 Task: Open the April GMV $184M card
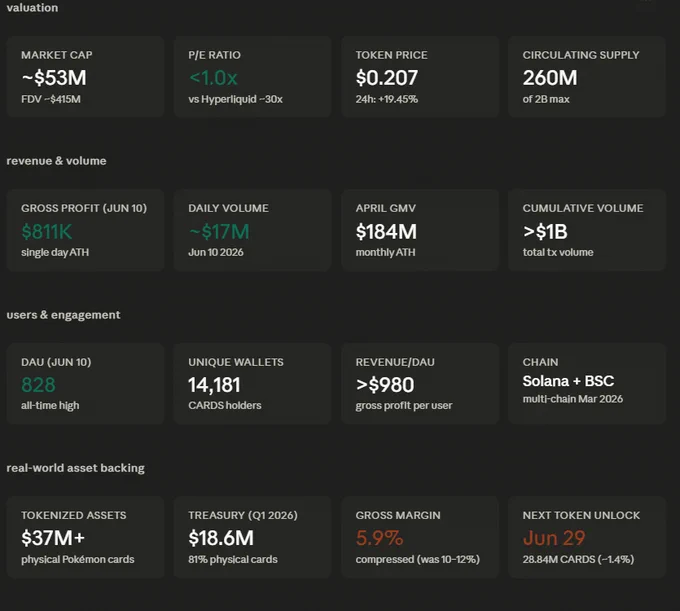[x=420, y=230]
